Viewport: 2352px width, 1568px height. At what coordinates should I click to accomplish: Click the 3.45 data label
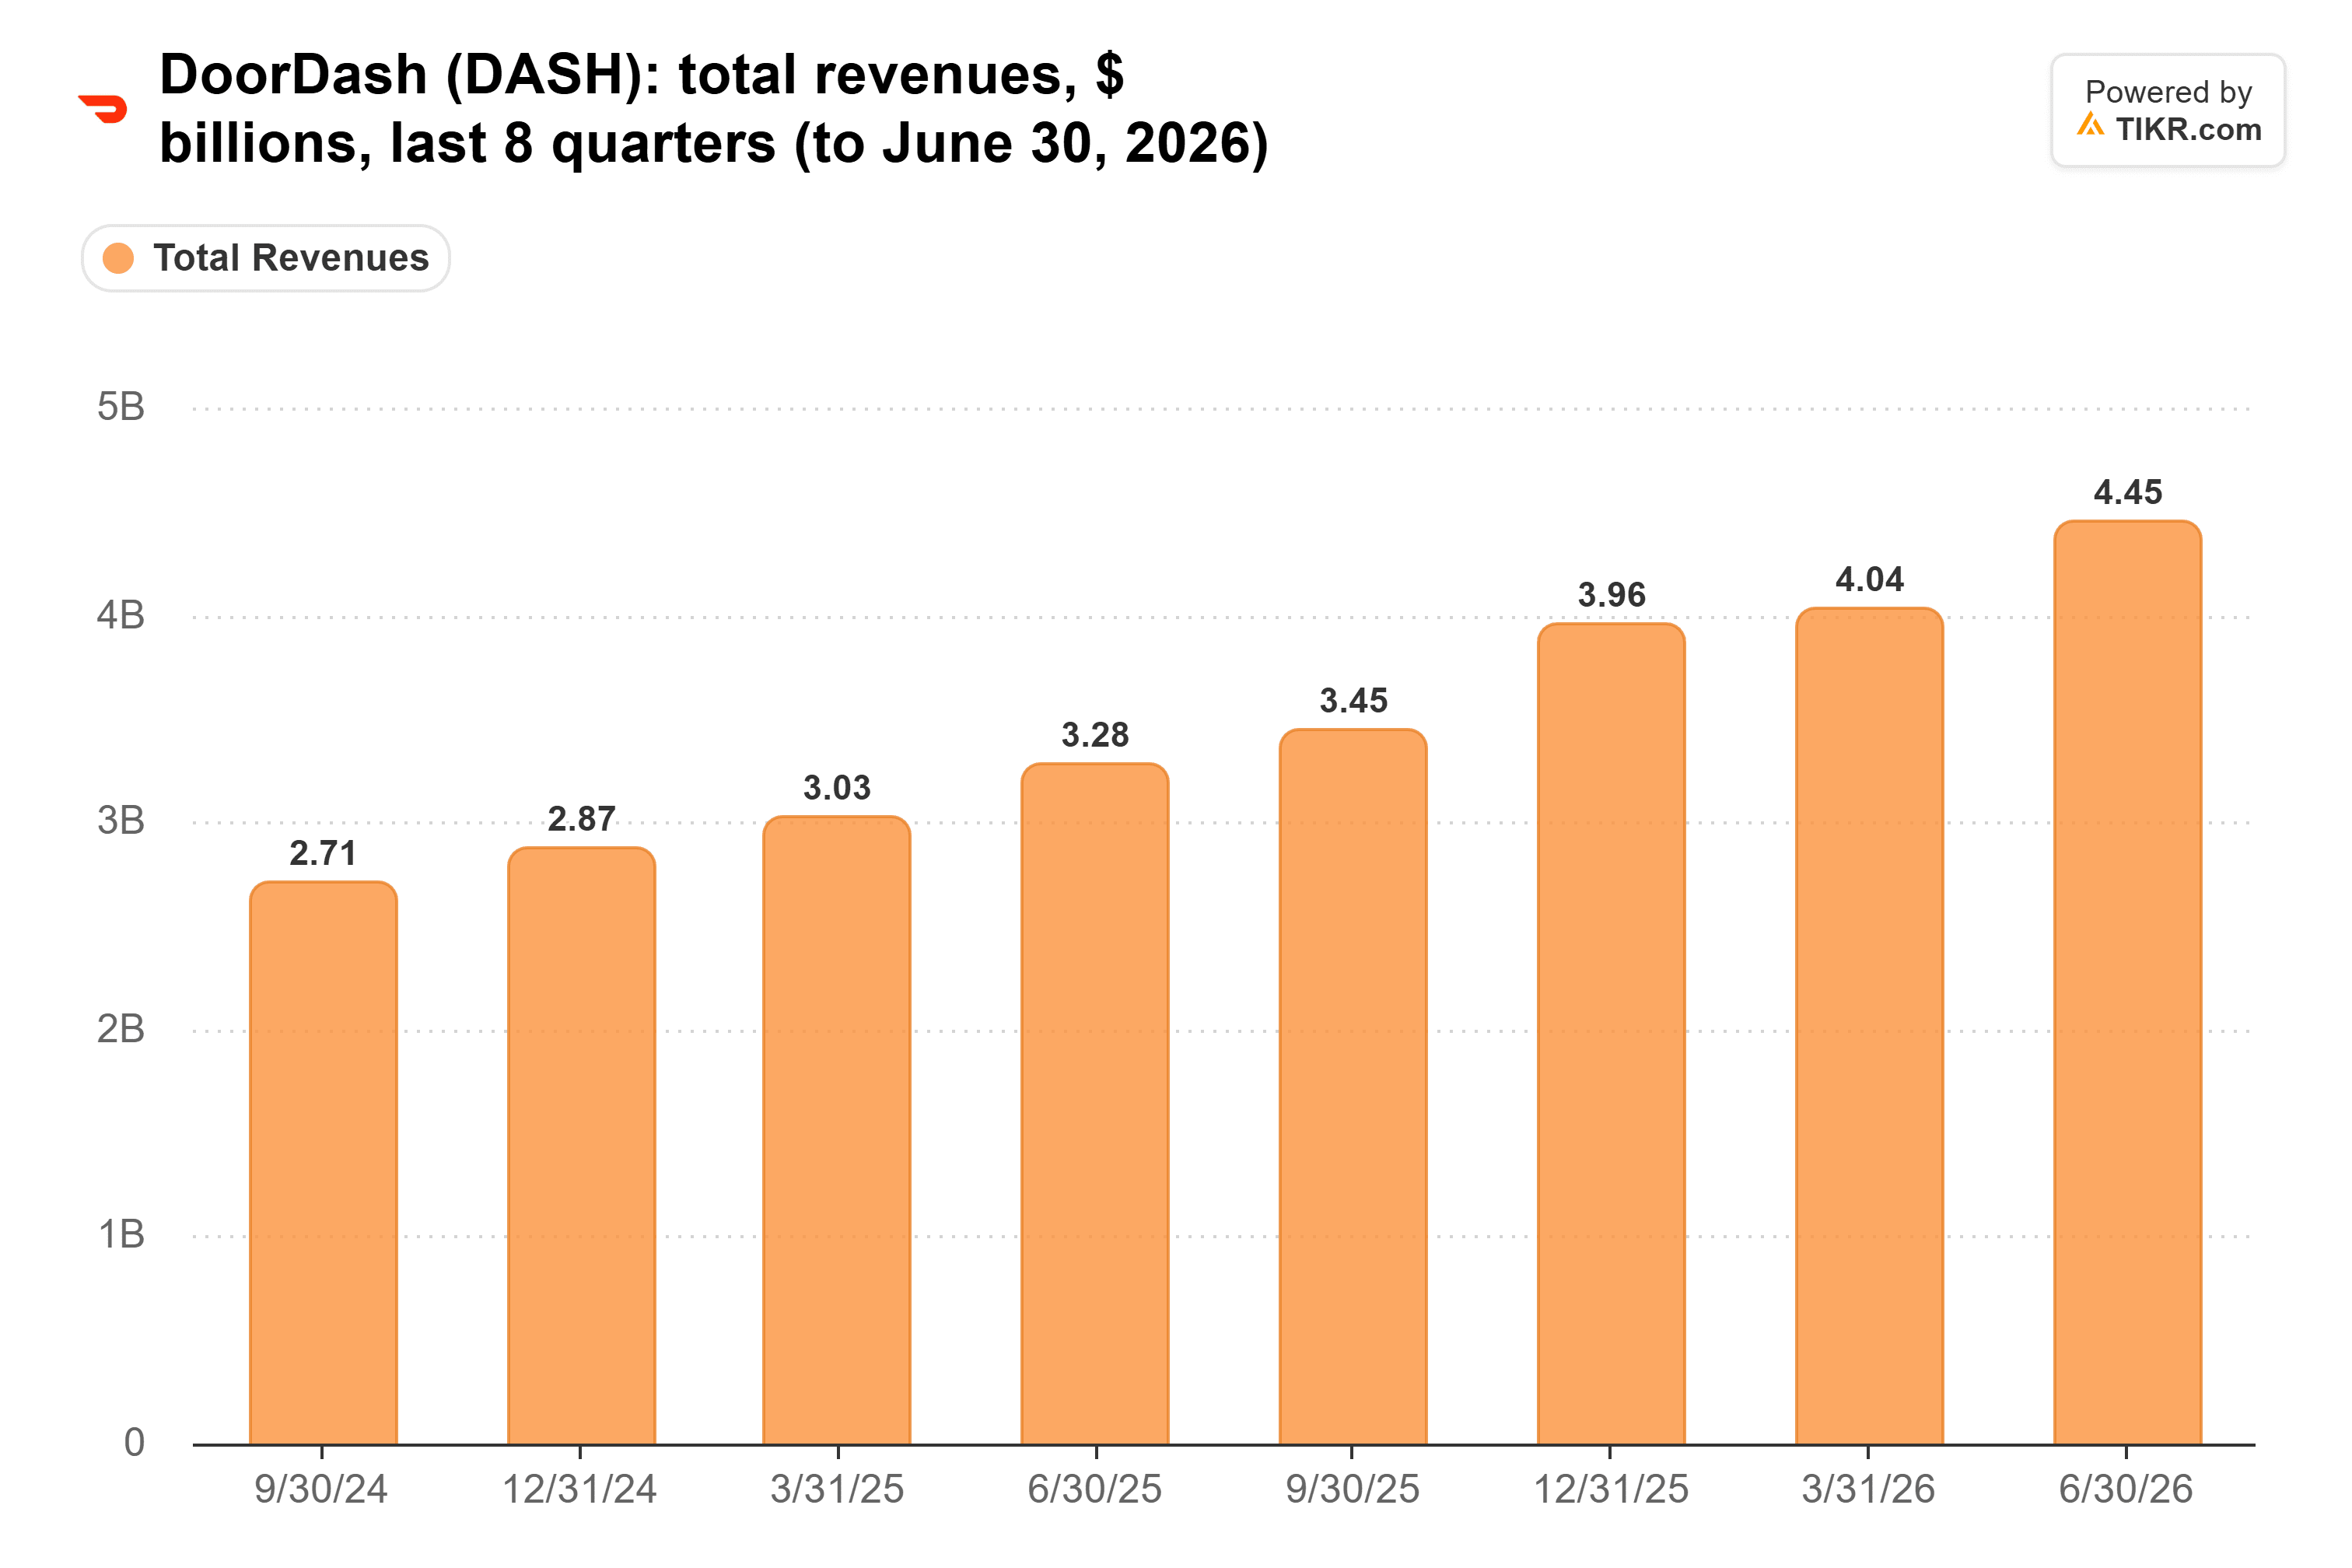click(1353, 701)
